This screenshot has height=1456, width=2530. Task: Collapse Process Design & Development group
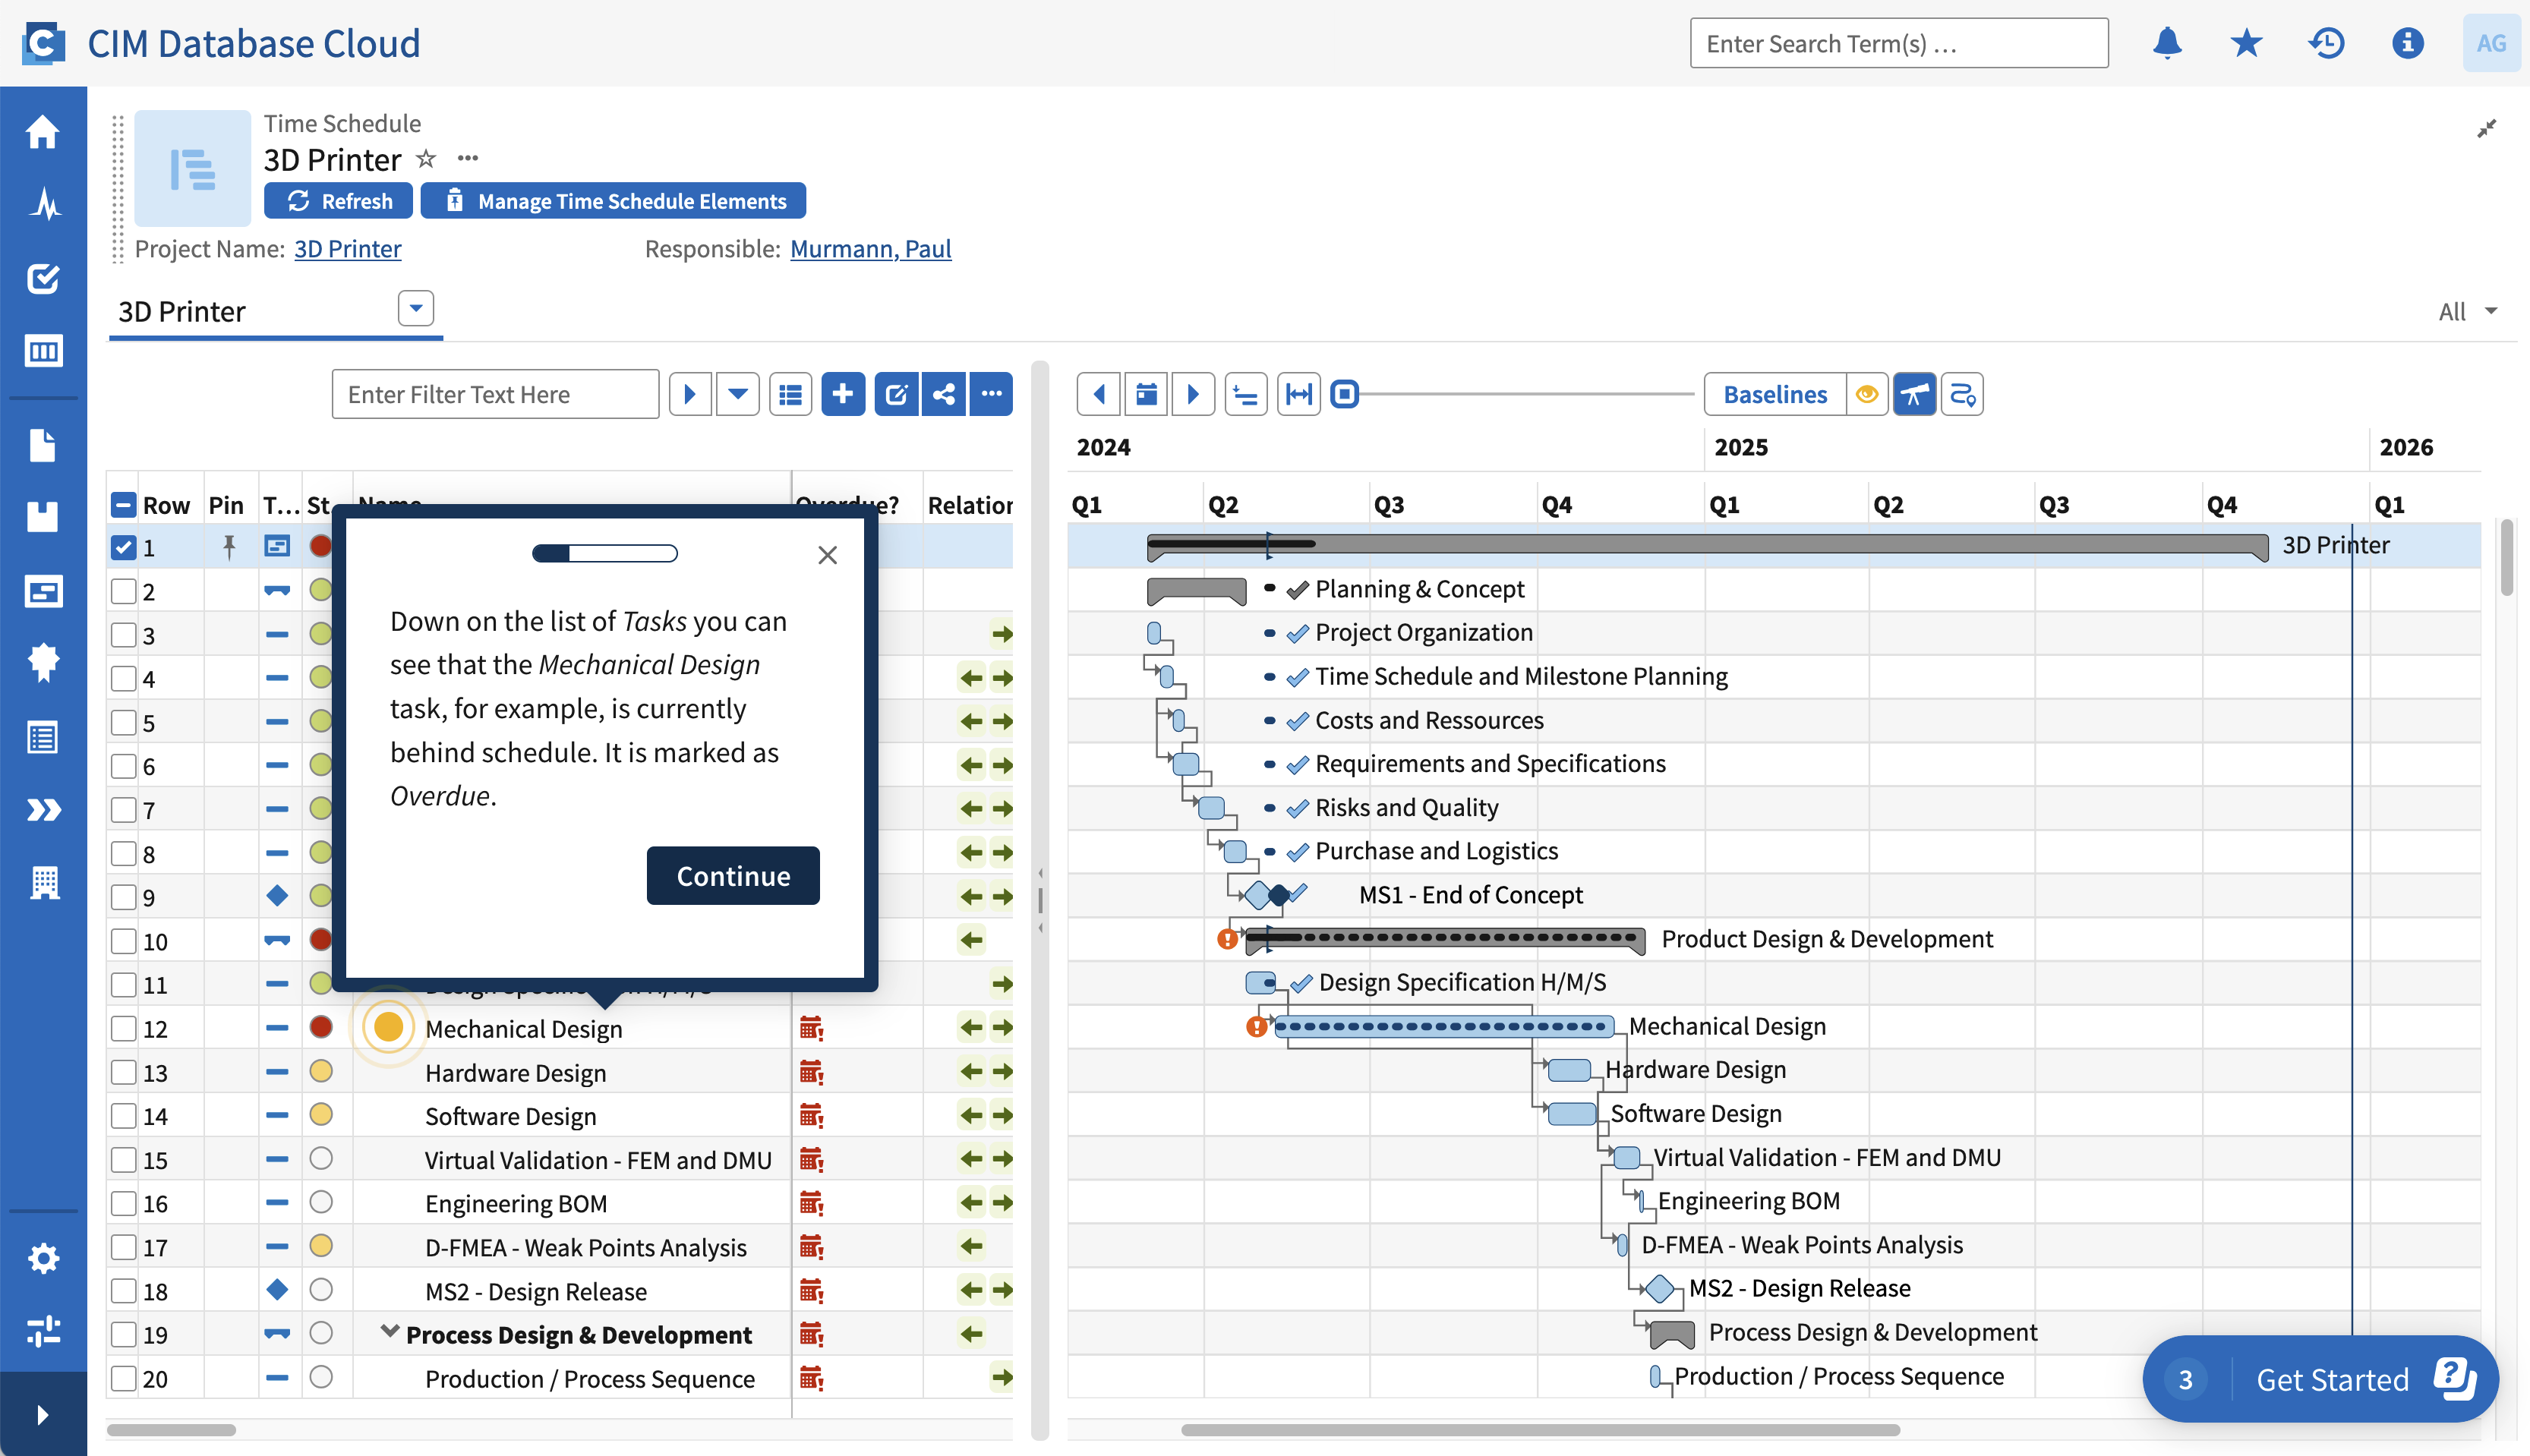click(x=390, y=1332)
